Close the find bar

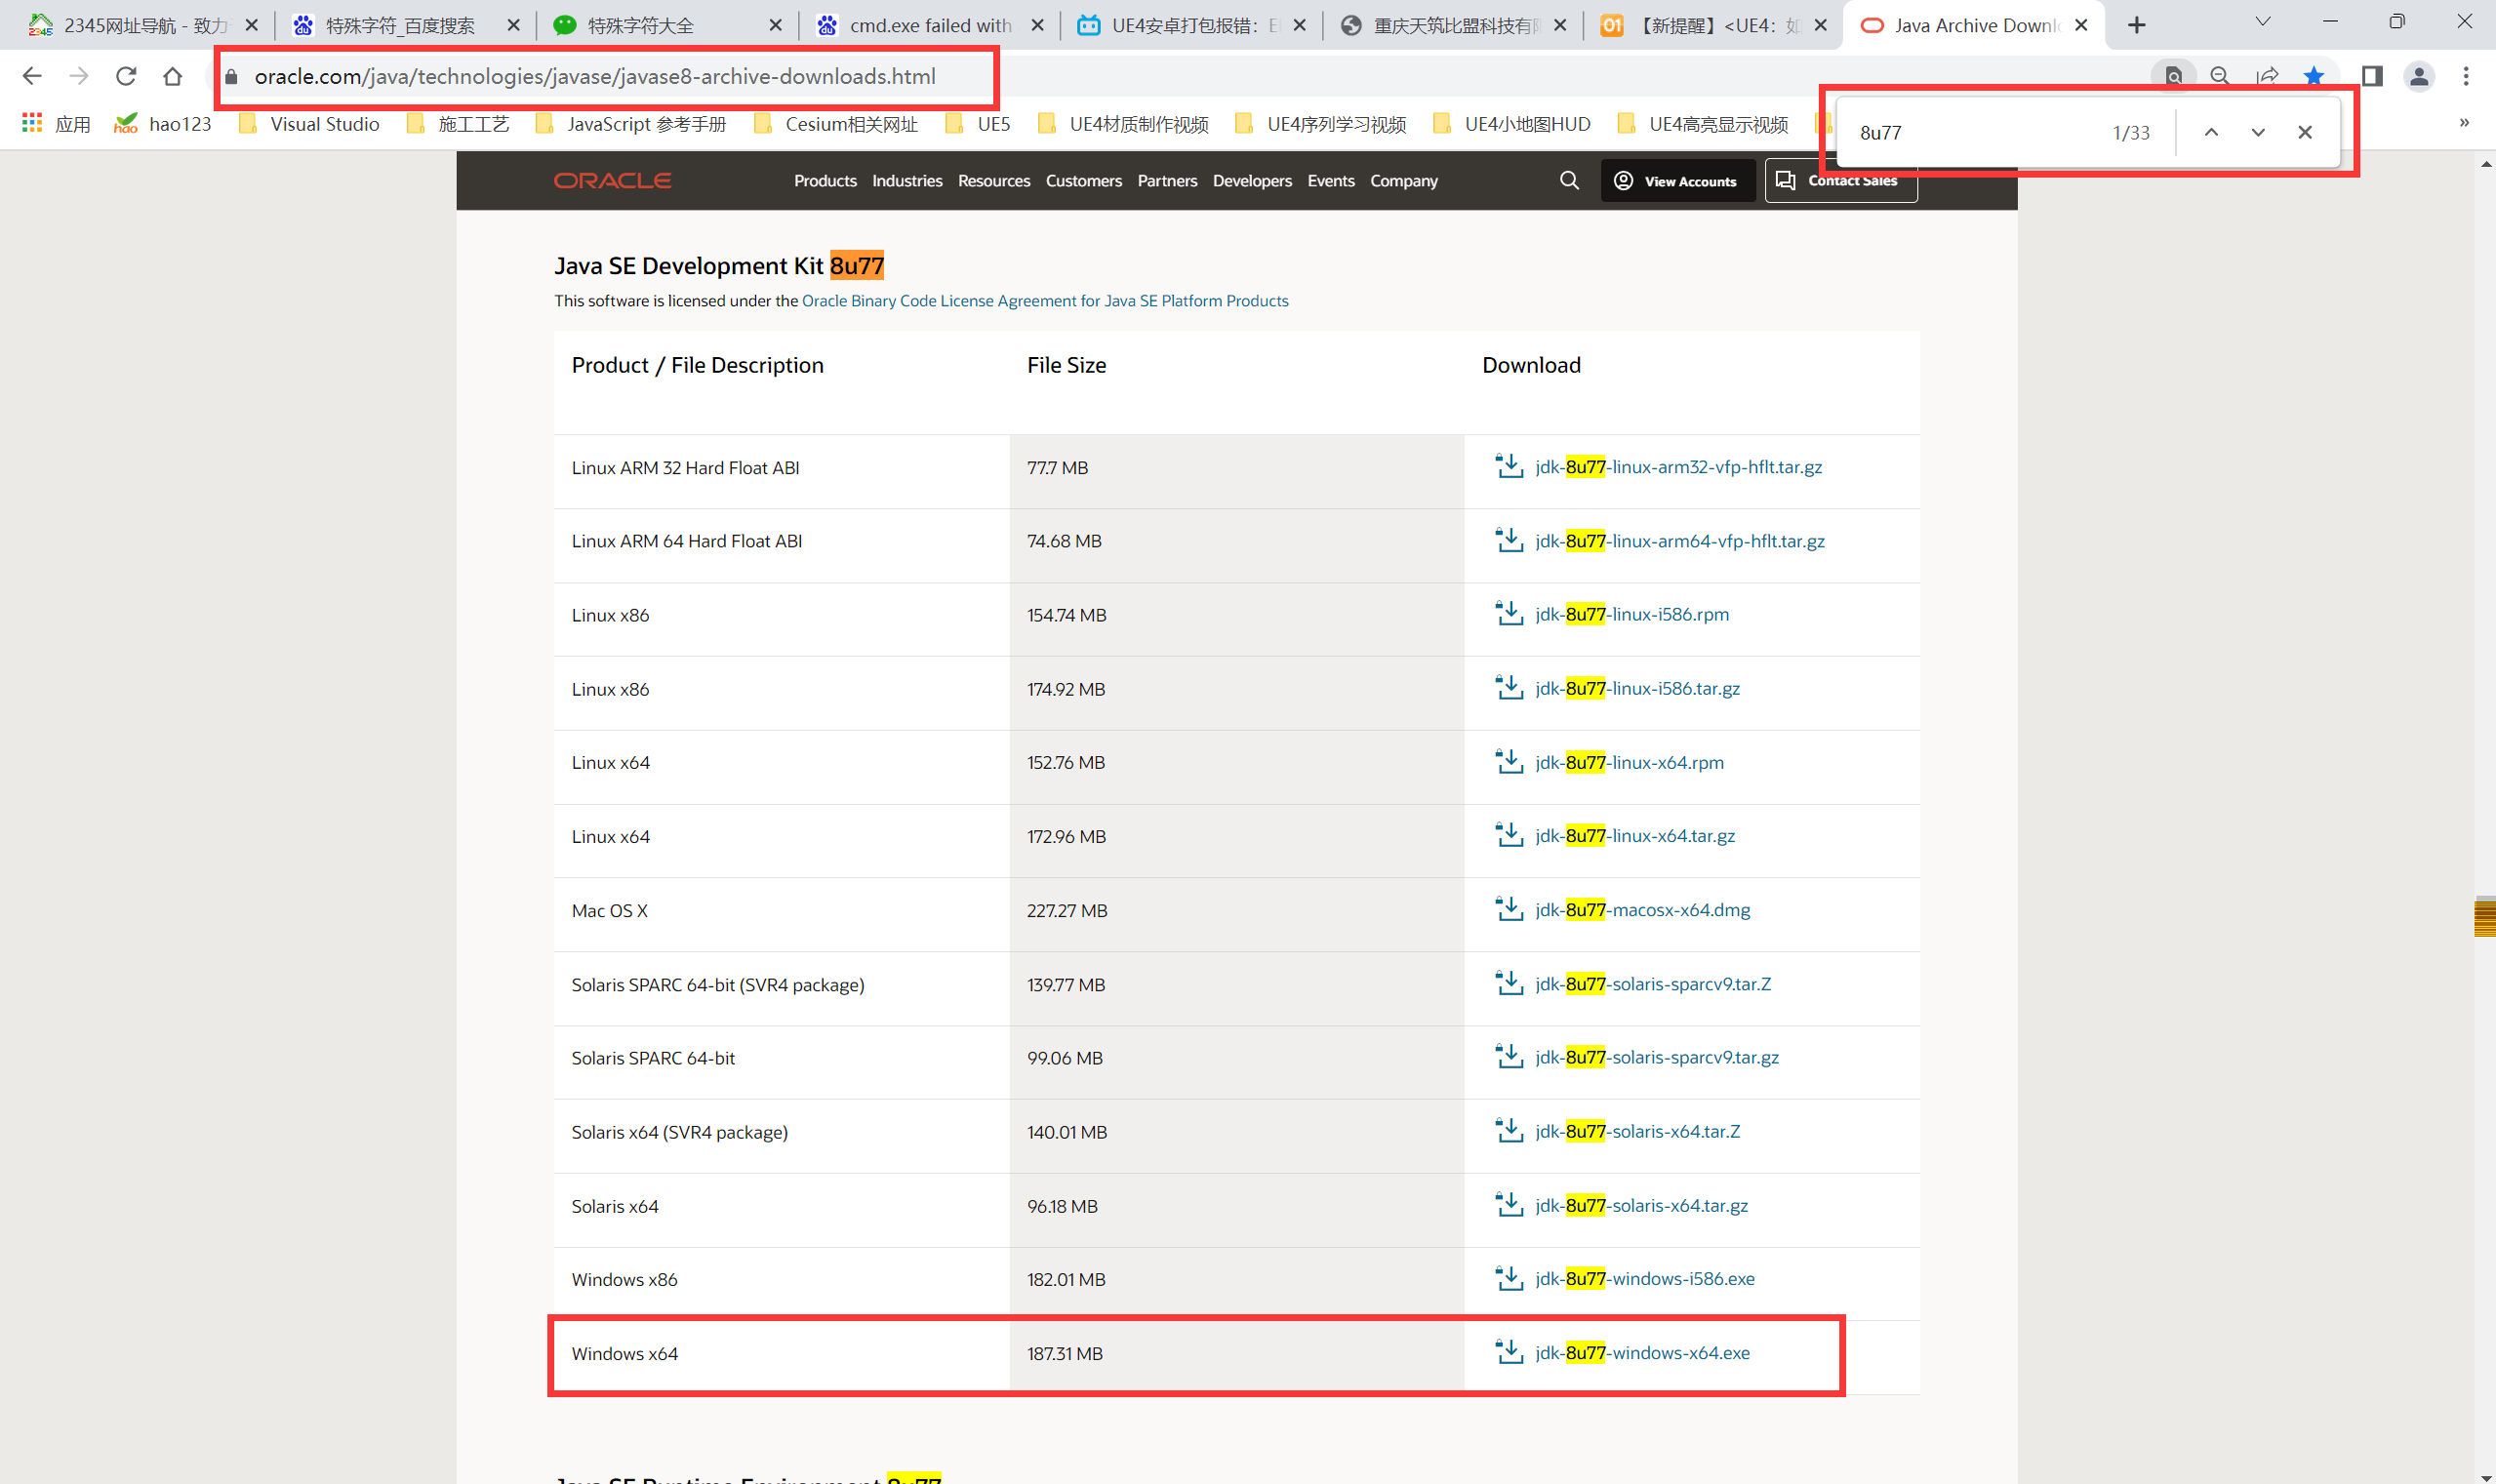(2305, 132)
